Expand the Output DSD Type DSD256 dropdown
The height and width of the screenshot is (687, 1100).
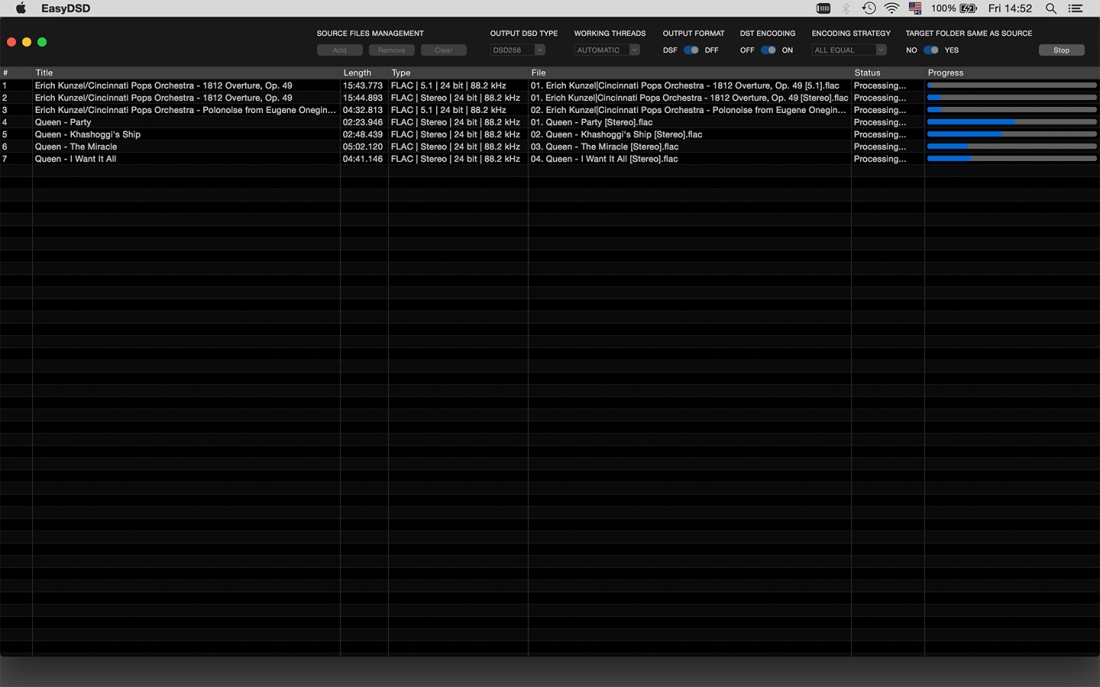pyautogui.click(x=517, y=50)
